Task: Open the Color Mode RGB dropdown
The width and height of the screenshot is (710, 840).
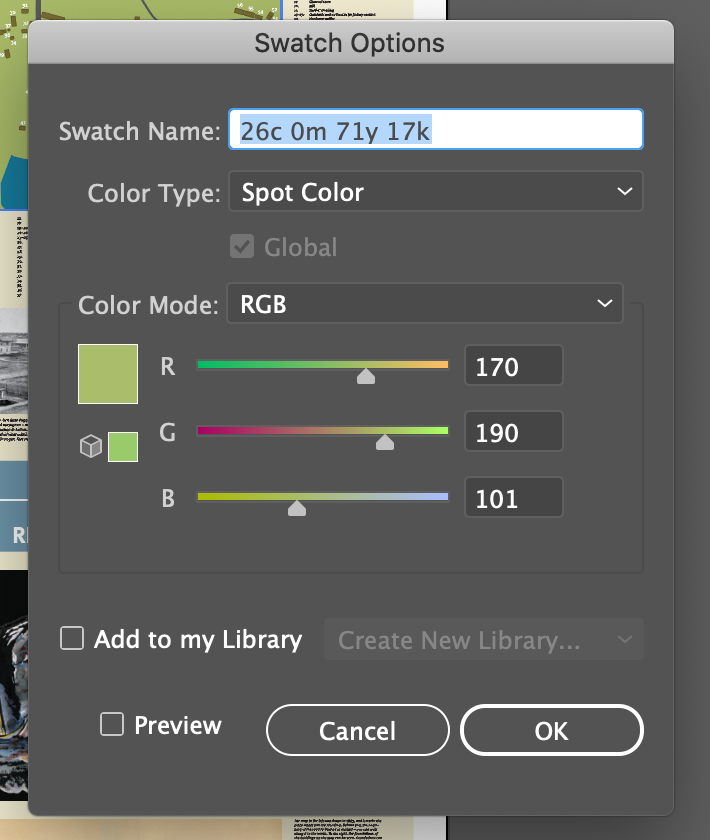Action: click(425, 303)
